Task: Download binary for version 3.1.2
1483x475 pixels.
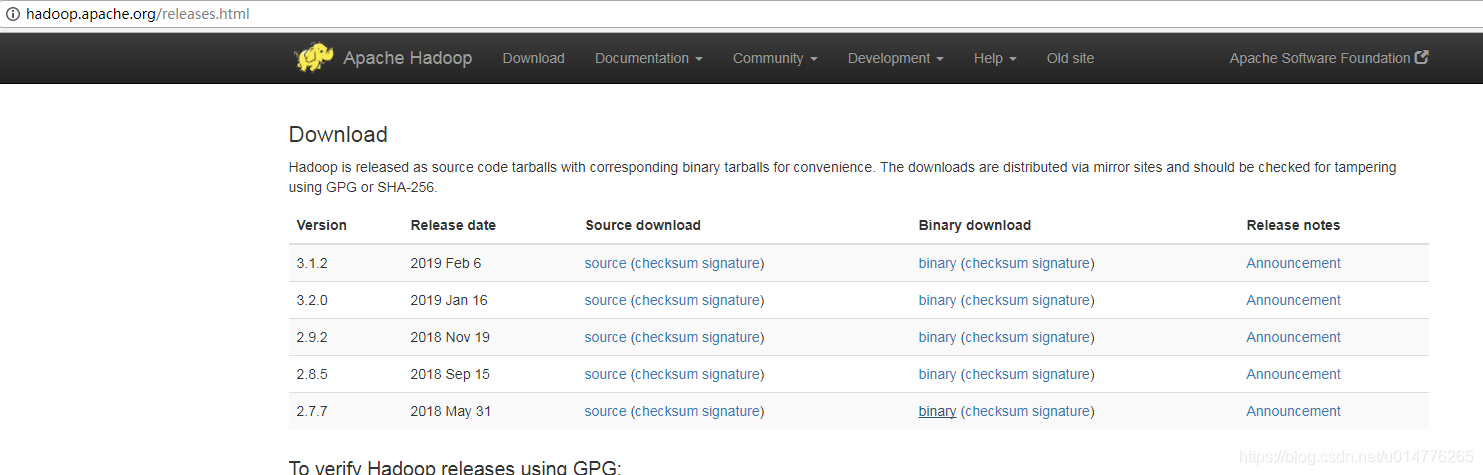Action: (937, 263)
